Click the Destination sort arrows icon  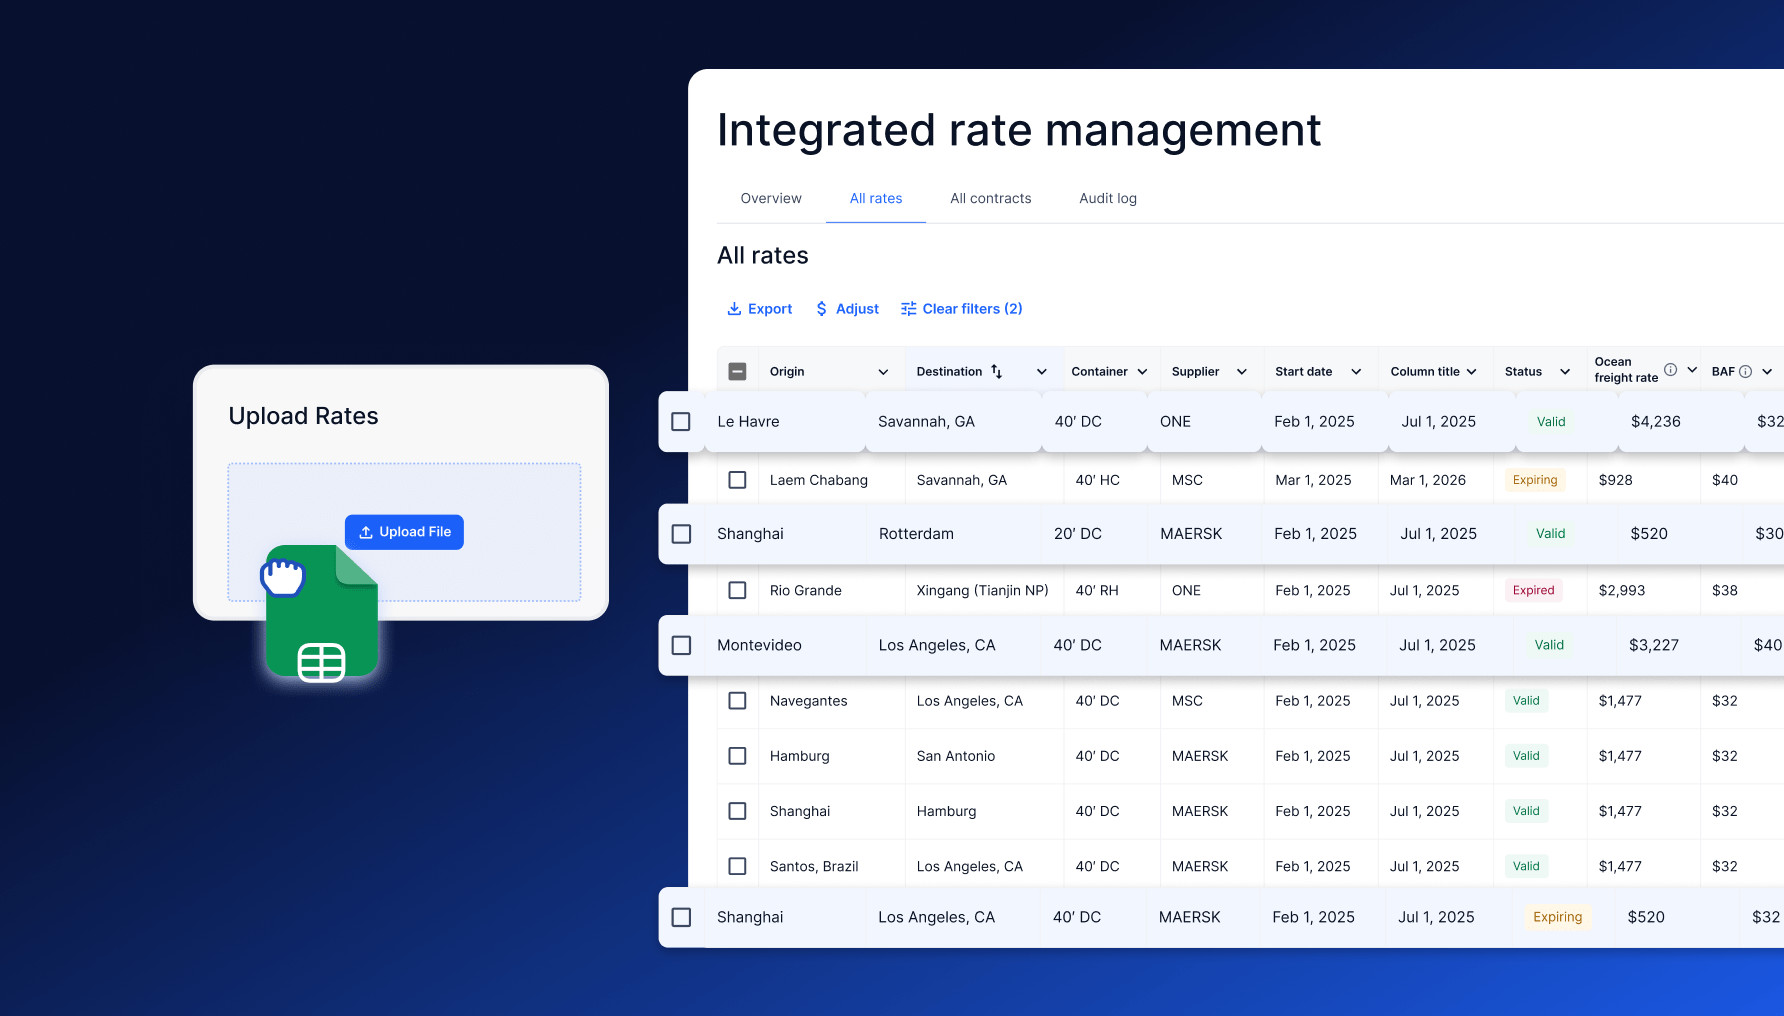tap(996, 371)
